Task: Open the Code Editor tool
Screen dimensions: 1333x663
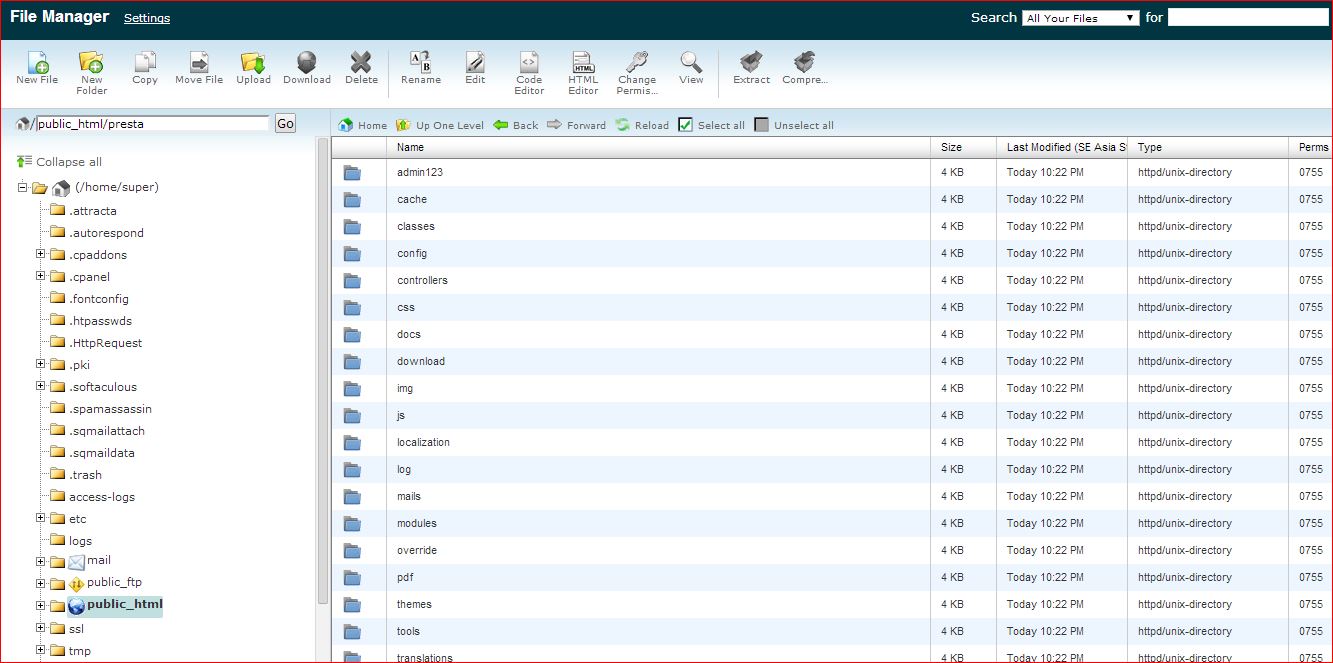Action: (x=529, y=63)
